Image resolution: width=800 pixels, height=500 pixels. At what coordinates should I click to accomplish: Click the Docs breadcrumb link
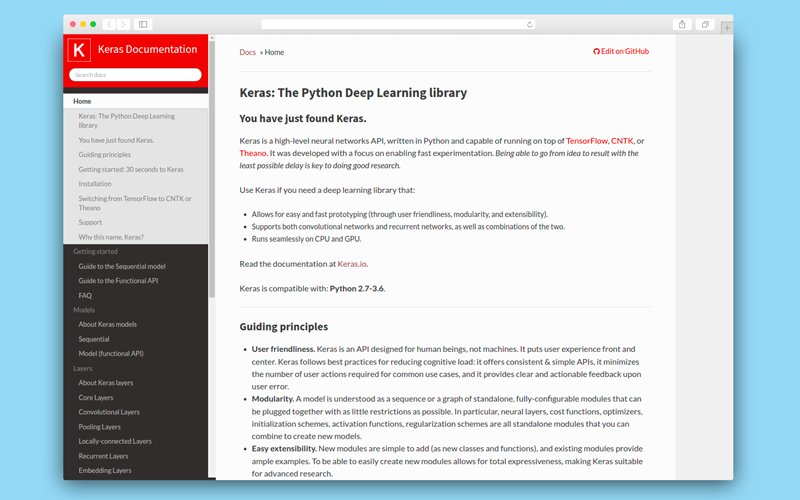(x=247, y=52)
